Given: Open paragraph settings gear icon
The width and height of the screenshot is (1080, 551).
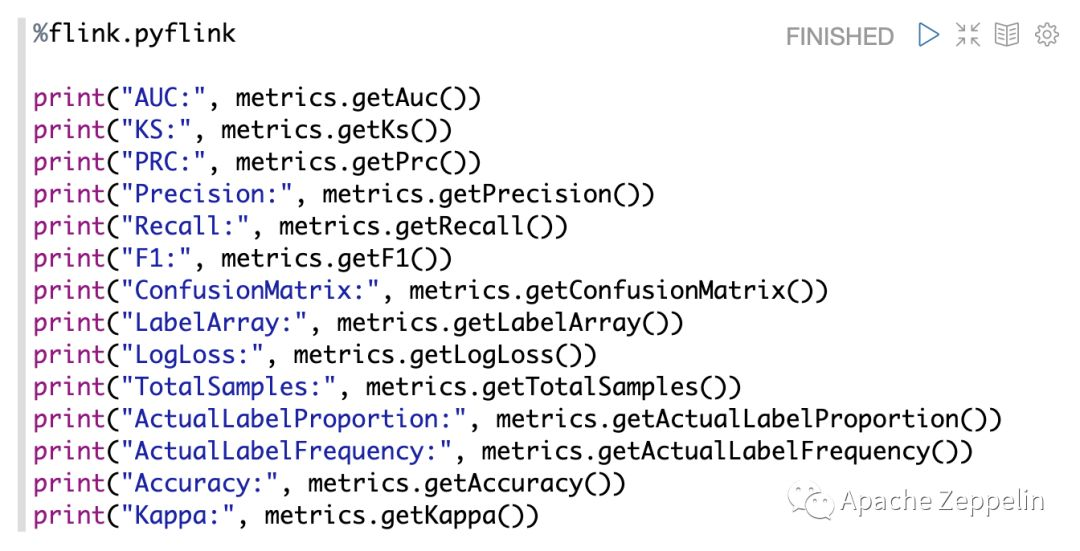Looking at the screenshot, I should point(1046,34).
